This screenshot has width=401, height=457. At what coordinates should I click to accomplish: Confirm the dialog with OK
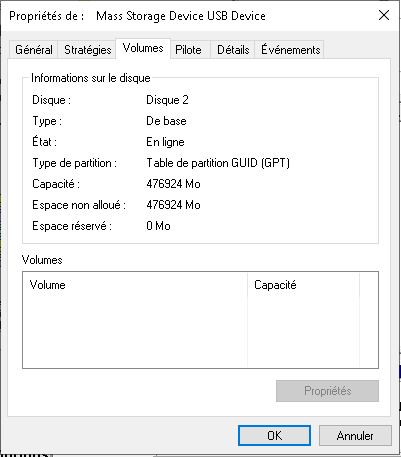click(x=274, y=435)
